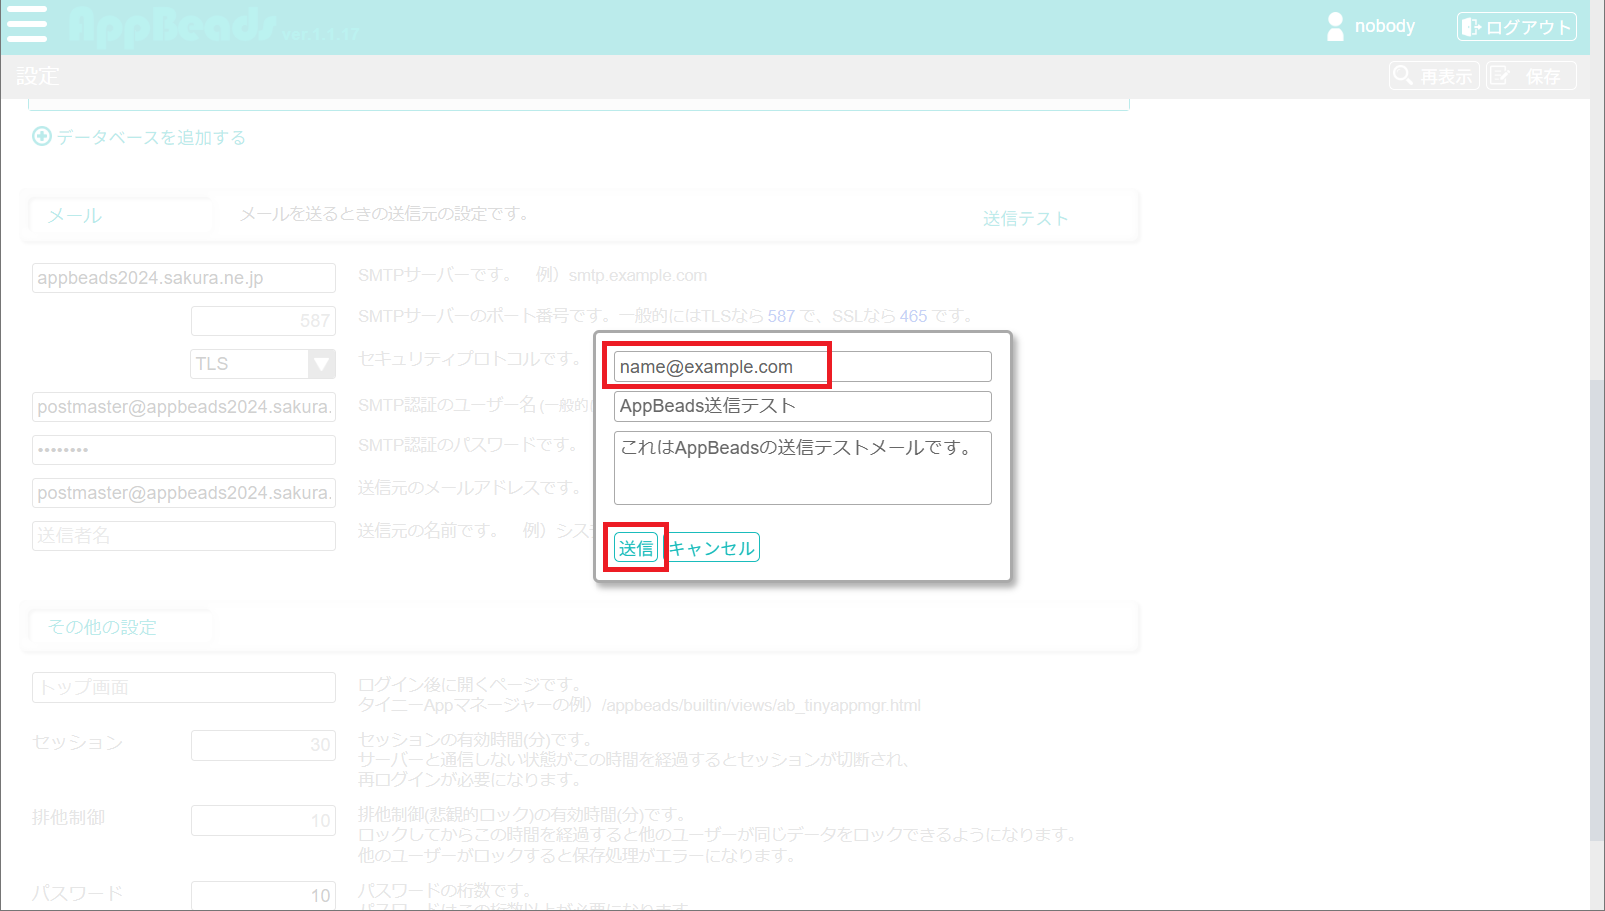Click the plus icon to add database
The width and height of the screenshot is (1605, 911).
tap(42, 137)
